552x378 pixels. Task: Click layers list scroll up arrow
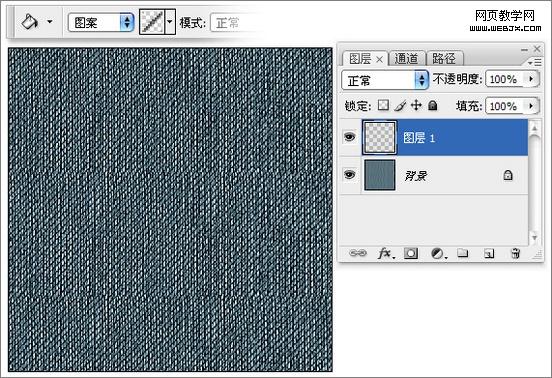pyautogui.click(x=534, y=128)
